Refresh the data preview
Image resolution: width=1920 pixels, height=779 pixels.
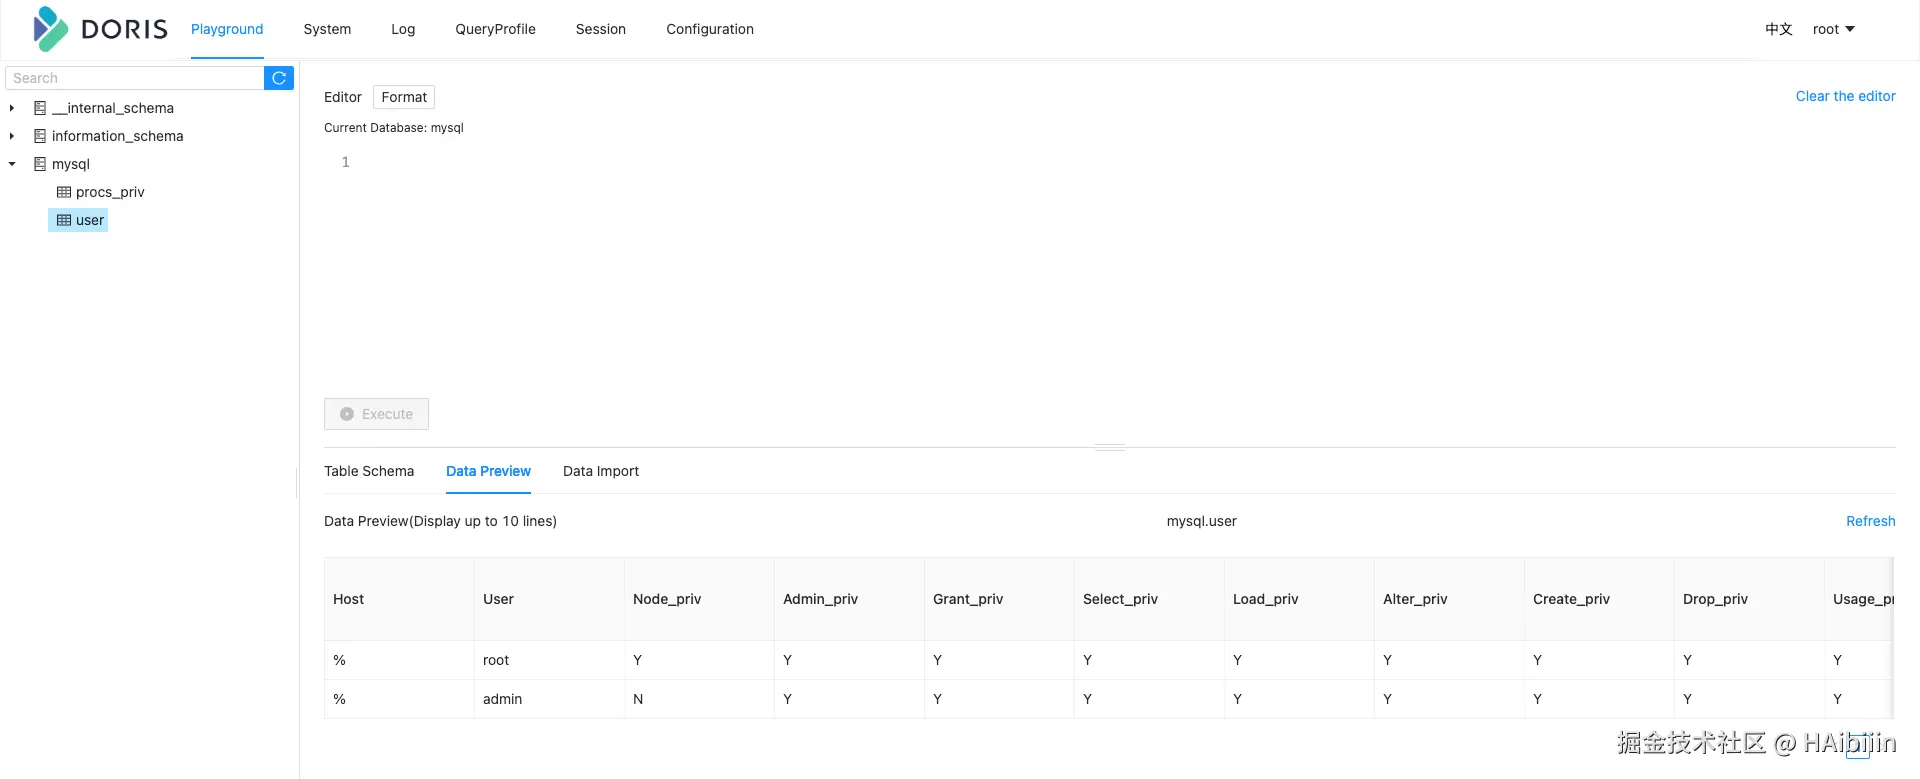coord(1870,521)
